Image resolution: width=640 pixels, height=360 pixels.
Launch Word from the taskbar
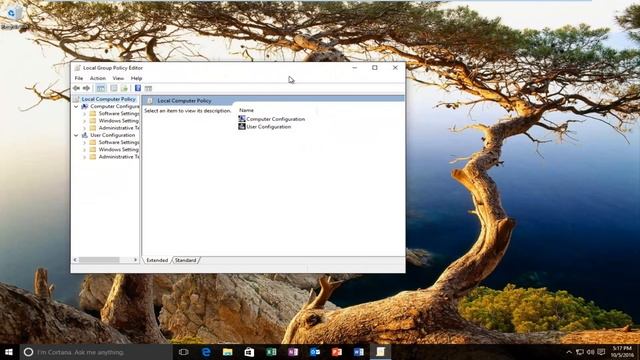[x=358, y=352]
